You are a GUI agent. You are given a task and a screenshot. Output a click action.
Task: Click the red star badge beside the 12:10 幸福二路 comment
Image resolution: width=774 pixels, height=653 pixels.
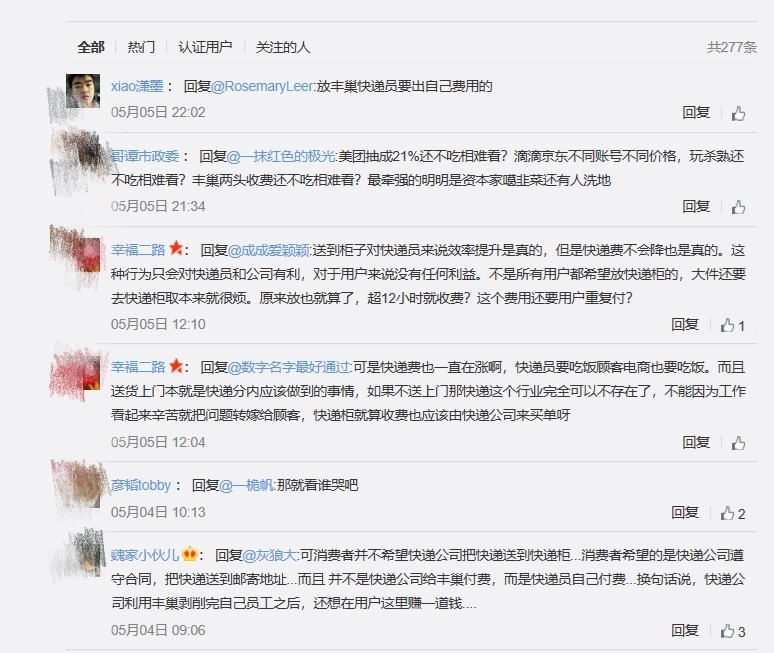pos(176,248)
